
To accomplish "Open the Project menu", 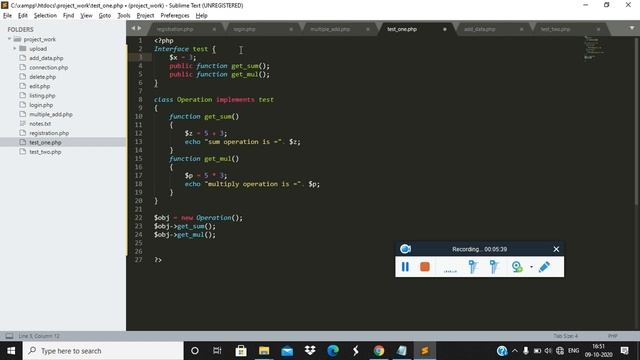I will [x=145, y=16].
